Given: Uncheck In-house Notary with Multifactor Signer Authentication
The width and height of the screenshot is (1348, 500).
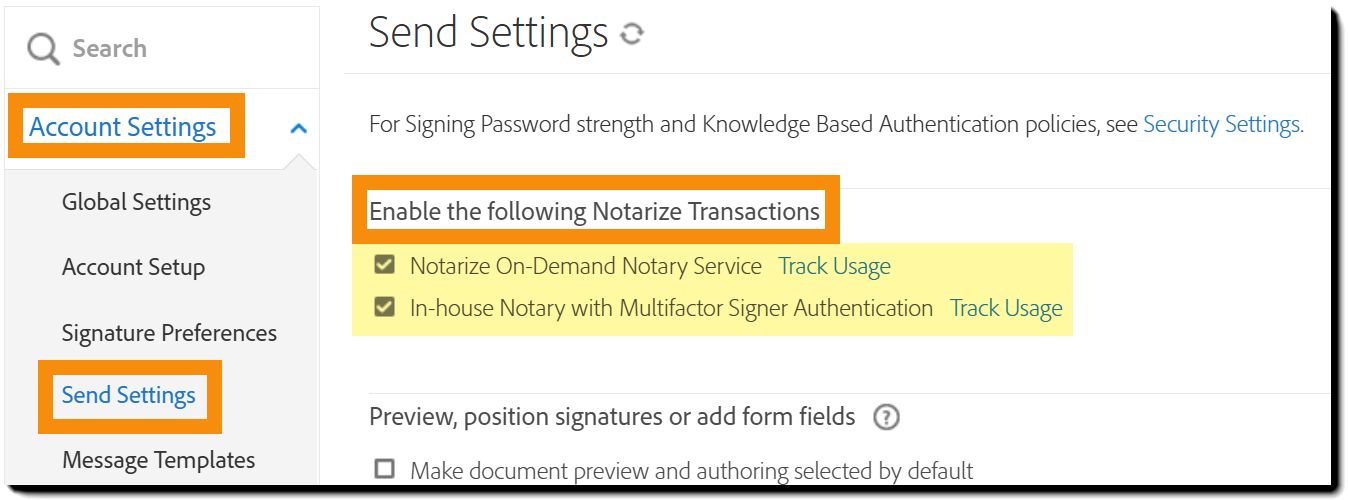Looking at the screenshot, I should pos(384,308).
